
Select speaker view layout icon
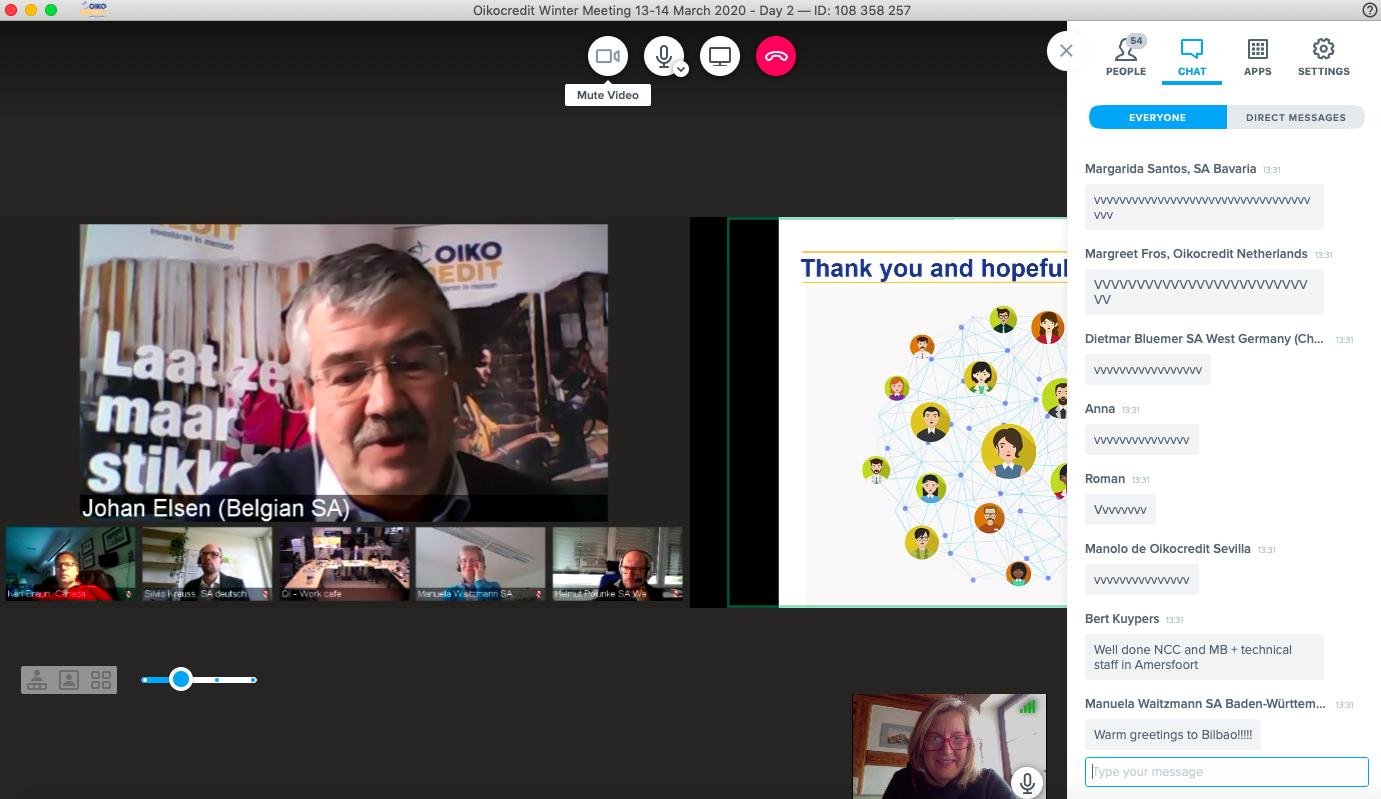click(x=69, y=680)
